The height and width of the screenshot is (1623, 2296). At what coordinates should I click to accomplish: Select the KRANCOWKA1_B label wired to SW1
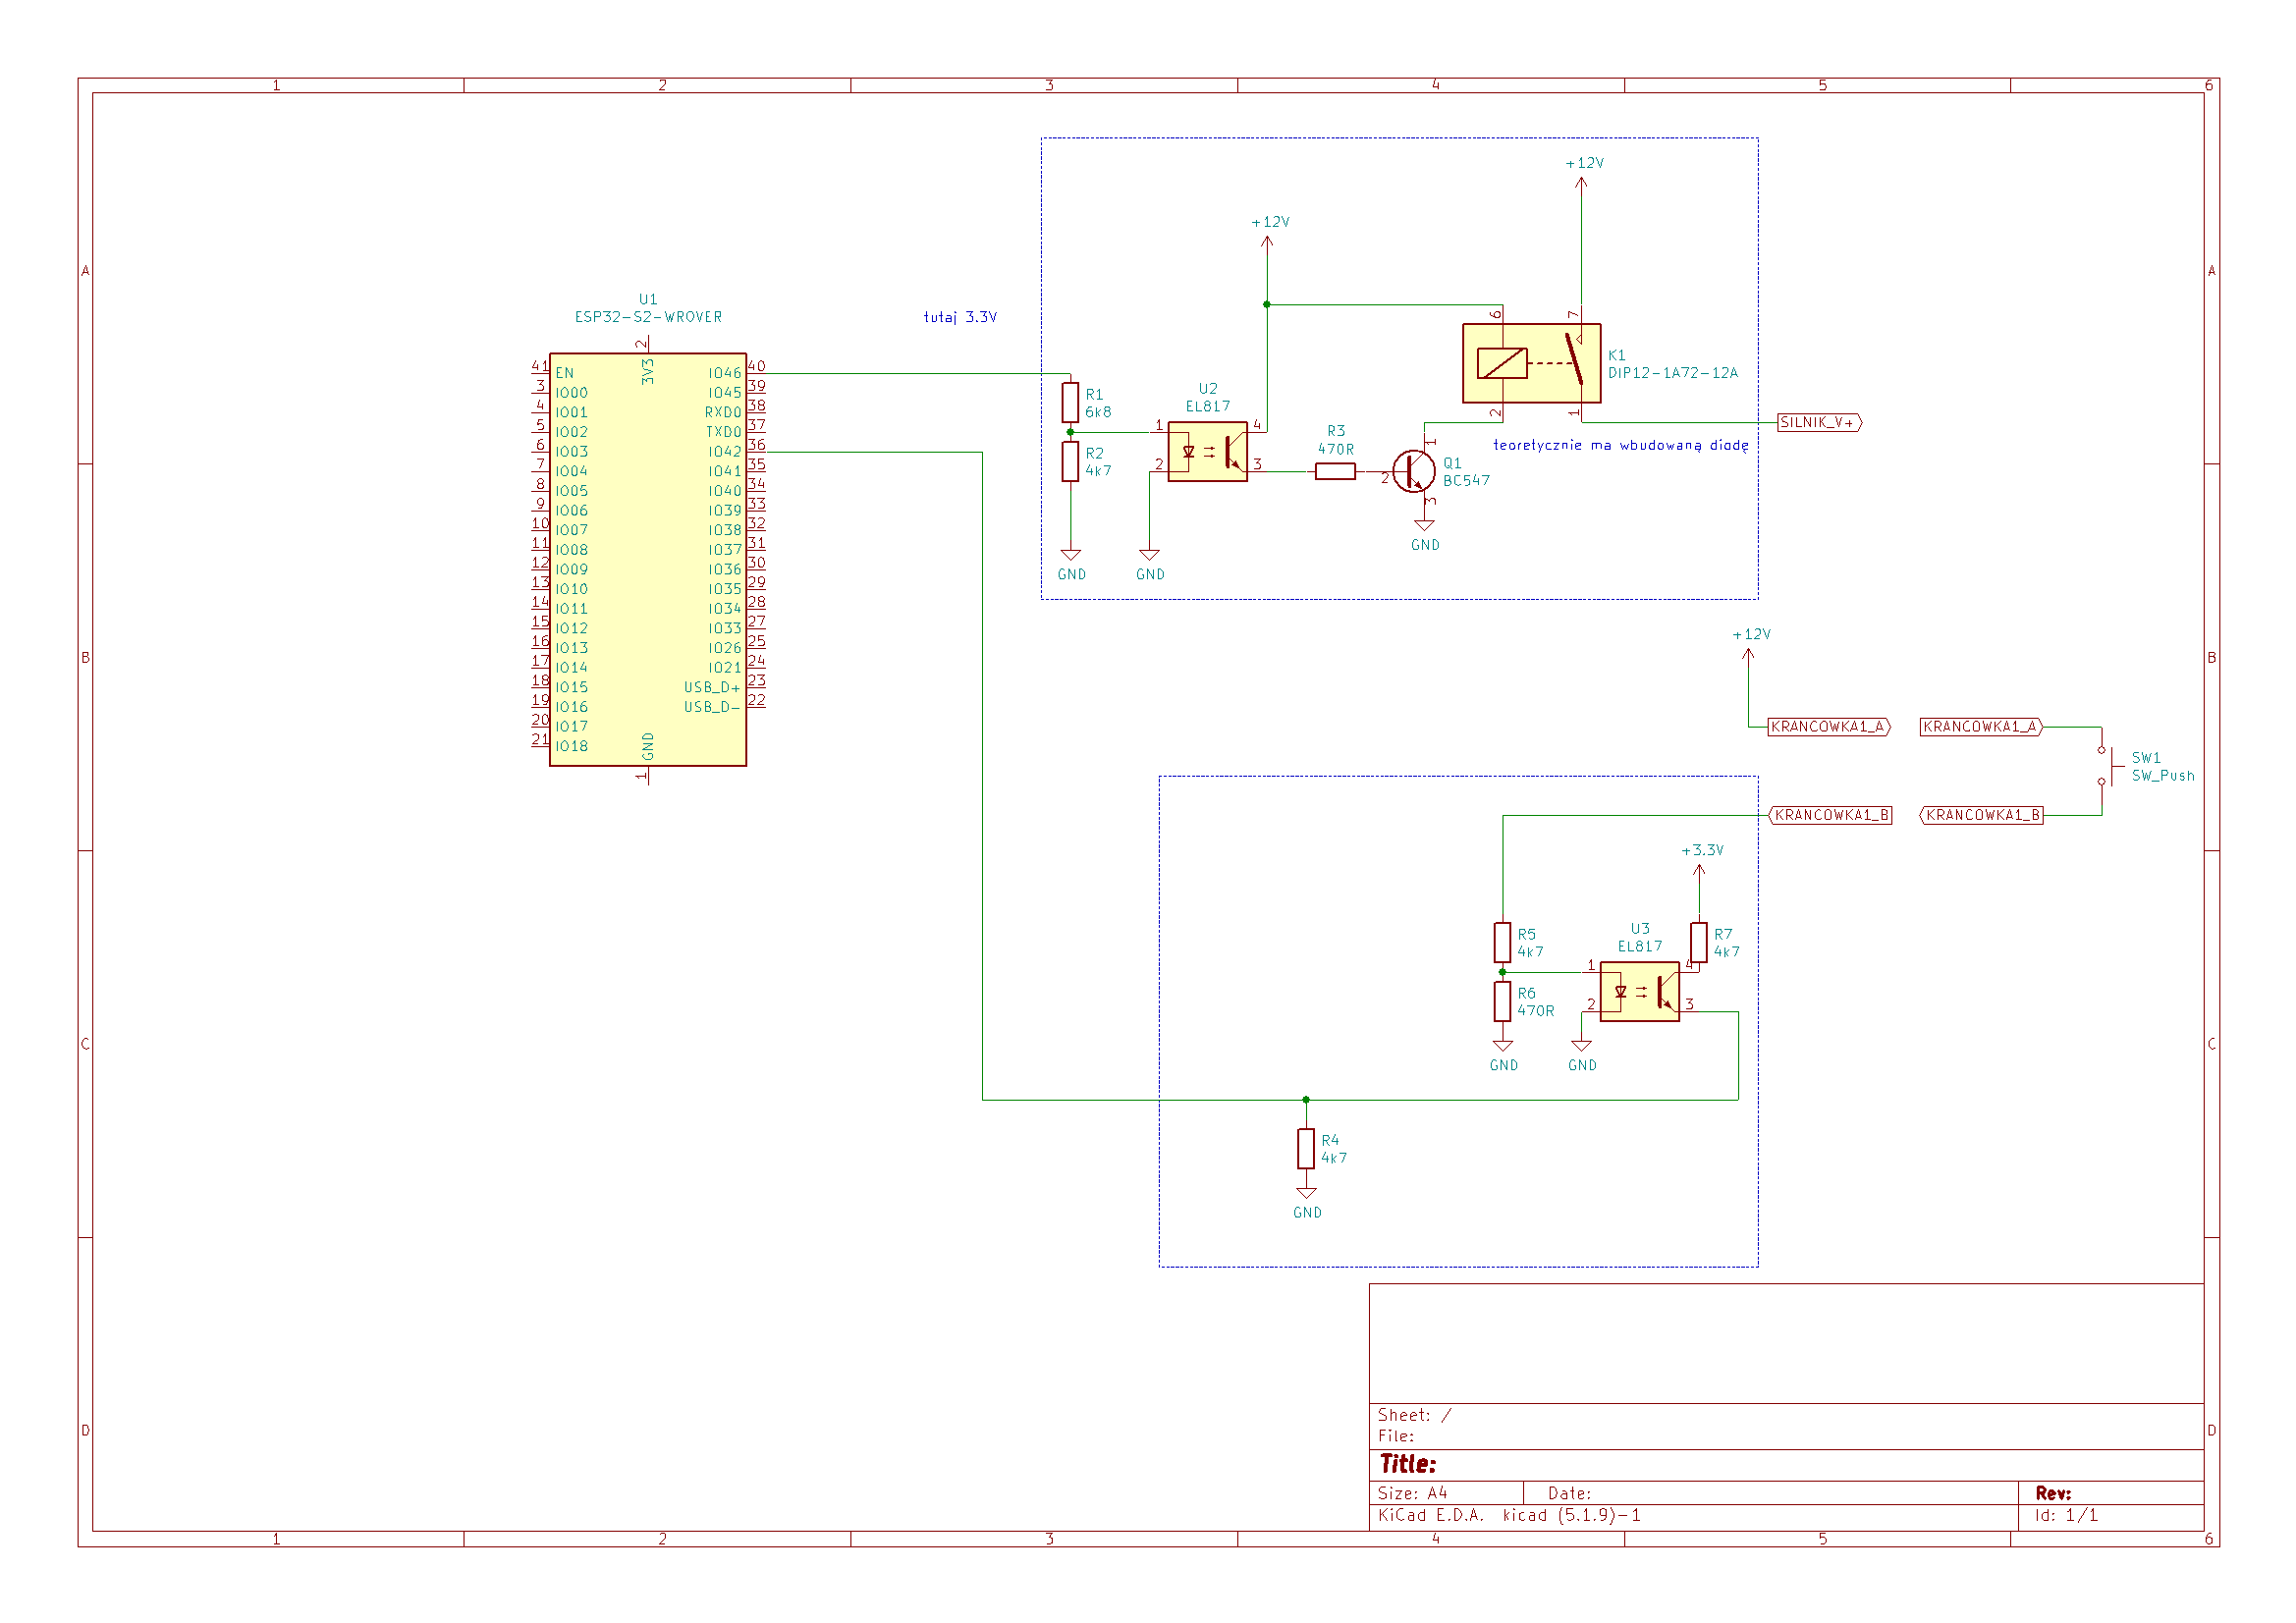tap(1982, 815)
